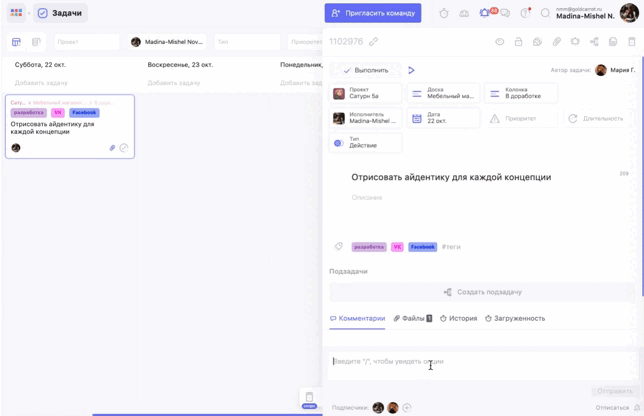Mark the task card's completion circle checkbox
This screenshot has height=416, width=644.
tap(124, 148)
